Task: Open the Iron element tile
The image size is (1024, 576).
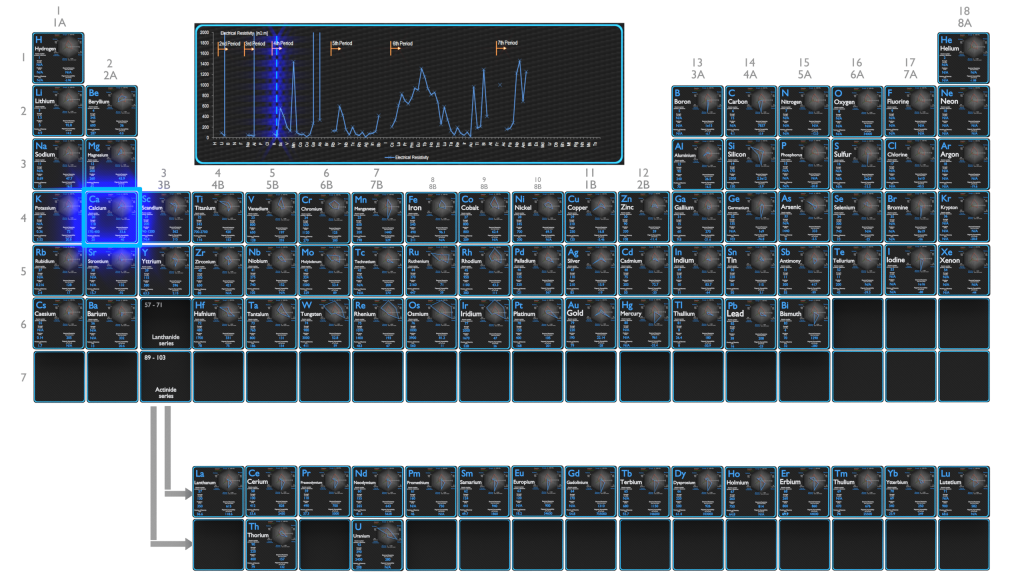Action: 431,217
